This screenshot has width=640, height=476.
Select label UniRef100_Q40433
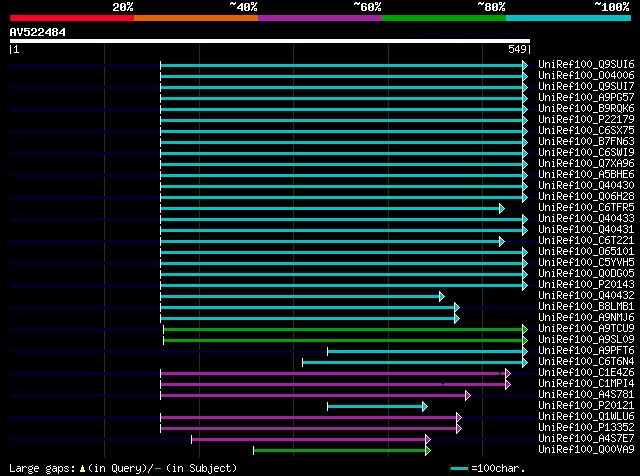[x=586, y=218]
